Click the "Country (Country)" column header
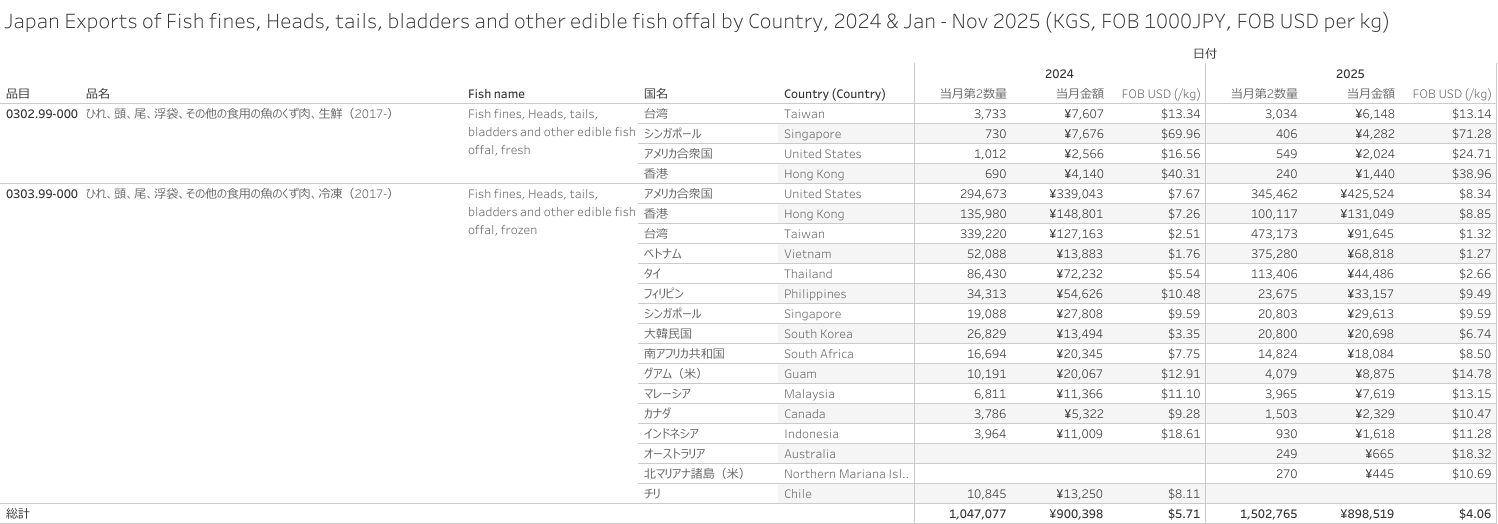The width and height of the screenshot is (1498, 524). click(x=834, y=94)
